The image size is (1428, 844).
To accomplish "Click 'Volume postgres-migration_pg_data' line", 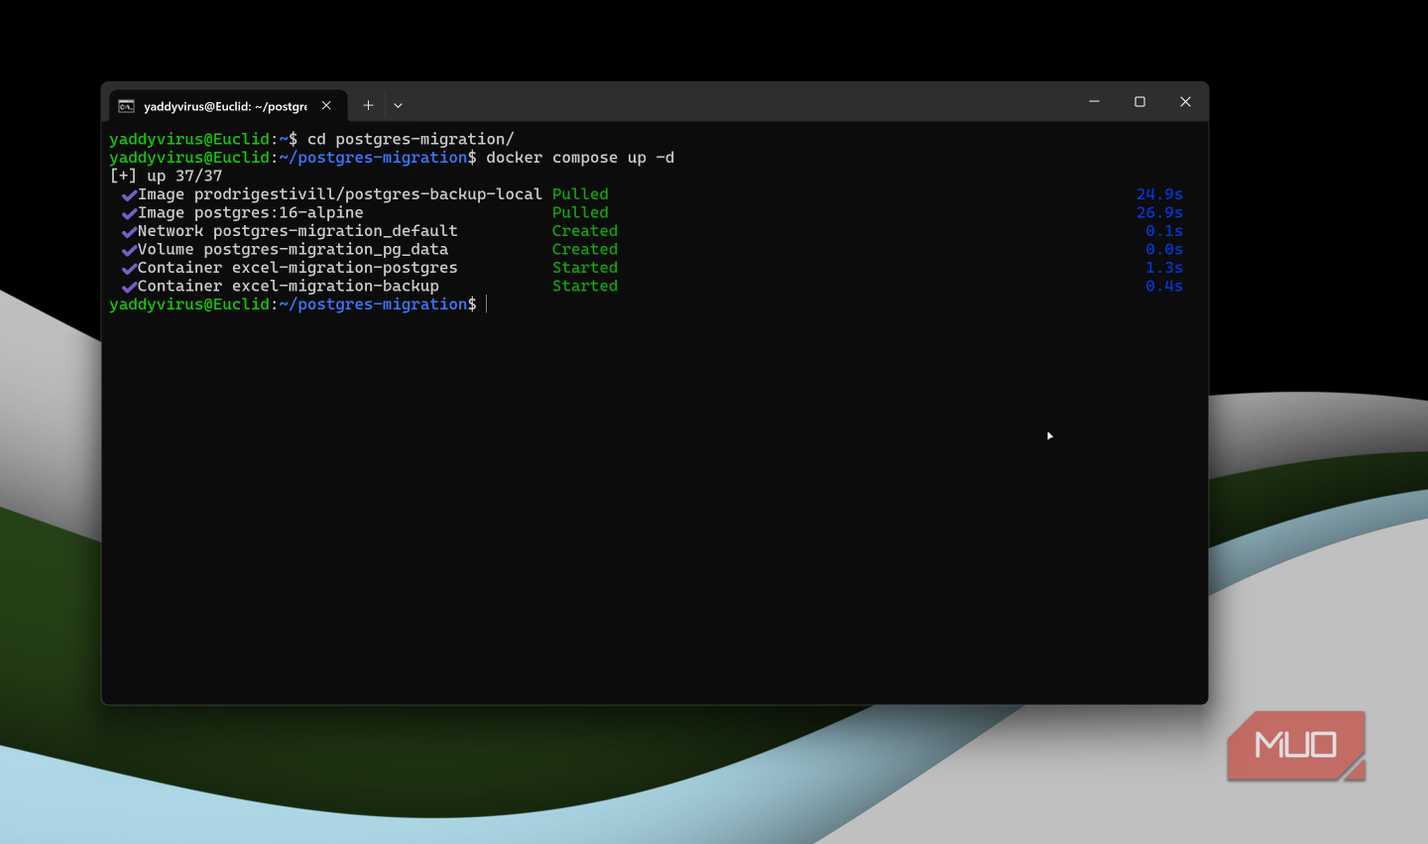I will click(x=293, y=250).
